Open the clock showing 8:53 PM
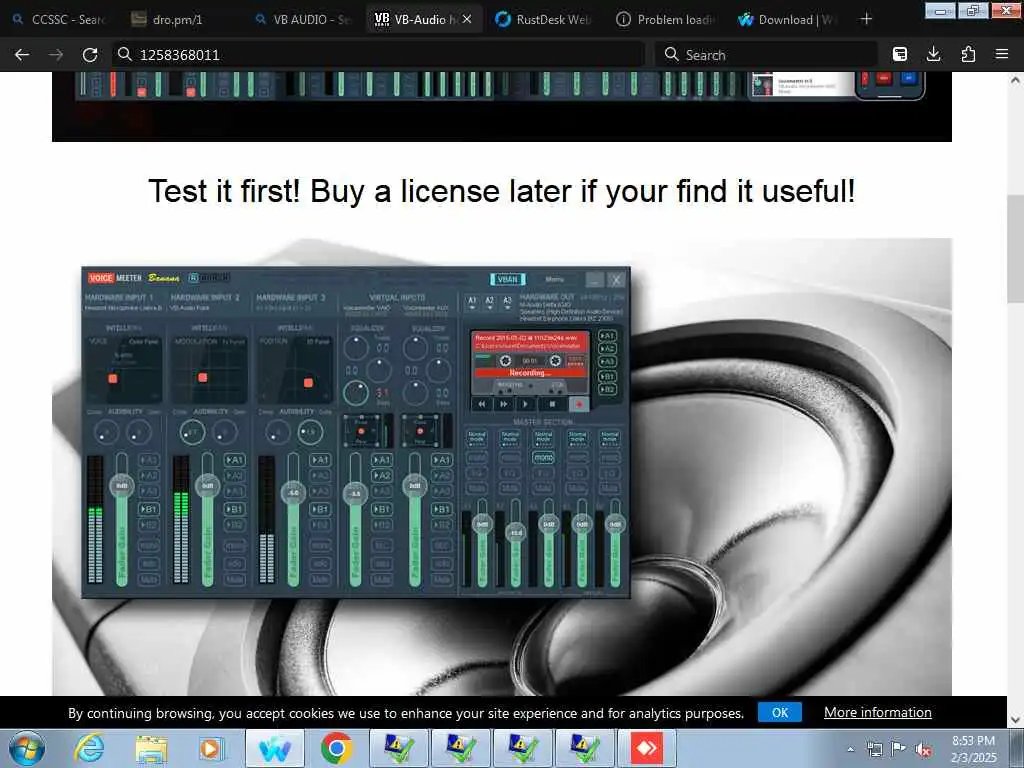This screenshot has height=768, width=1024. pyautogui.click(x=974, y=749)
